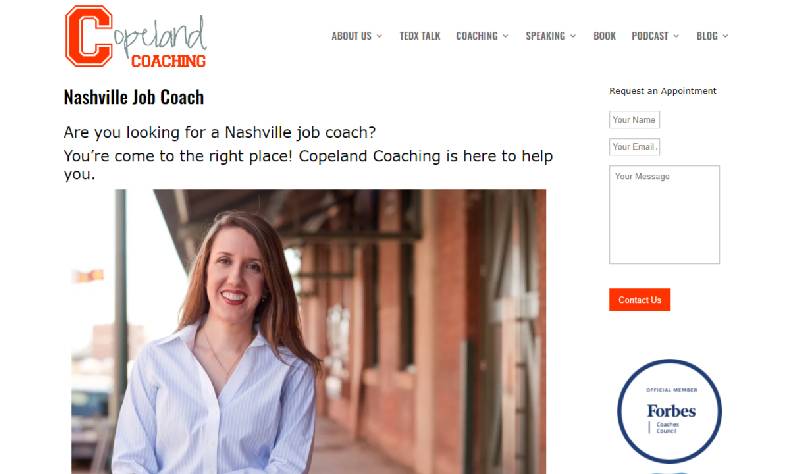Click the photo of the woman coach

[309, 332]
